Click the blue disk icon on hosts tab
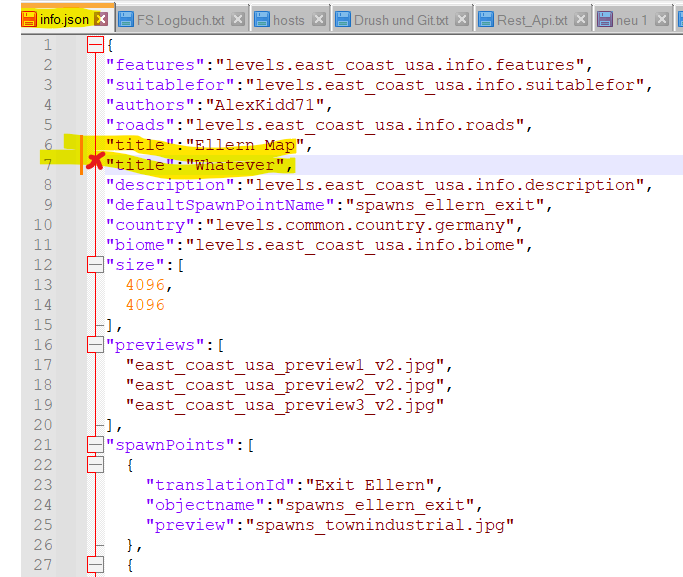 262,20
